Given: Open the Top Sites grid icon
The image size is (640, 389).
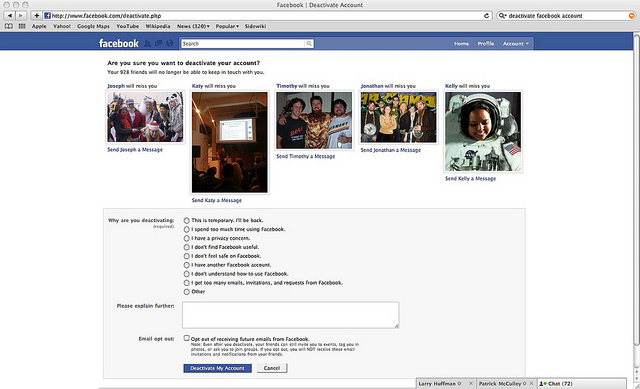Looking at the screenshot, I should [22, 26].
